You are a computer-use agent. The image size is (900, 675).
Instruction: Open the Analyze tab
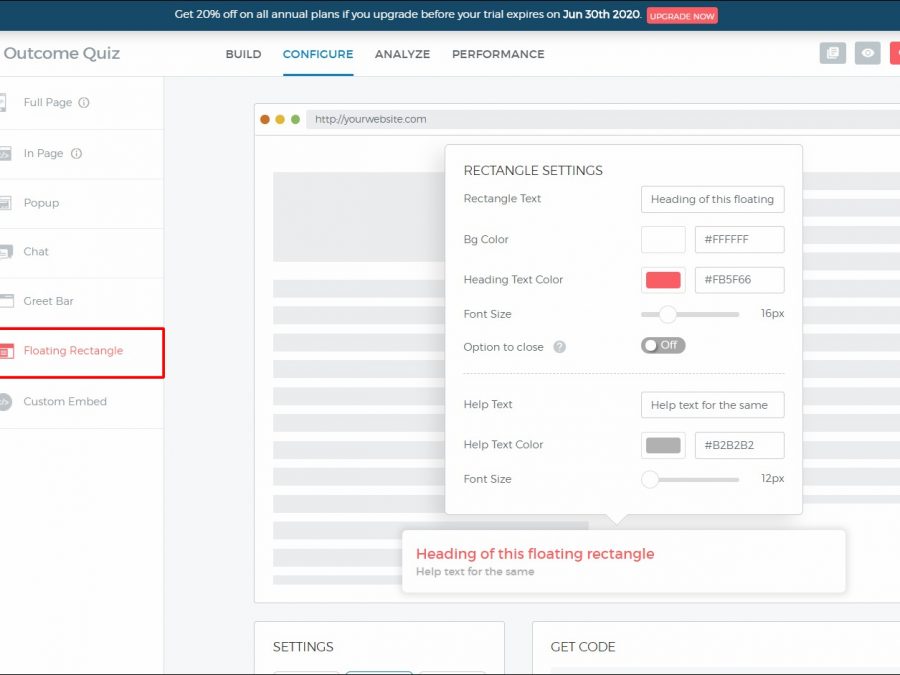[x=402, y=54]
